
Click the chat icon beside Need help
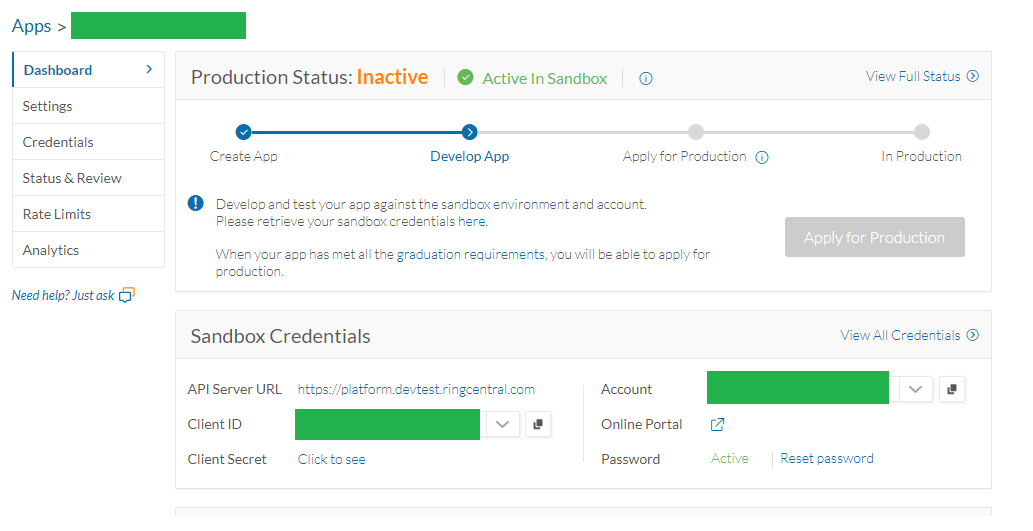(x=126, y=295)
